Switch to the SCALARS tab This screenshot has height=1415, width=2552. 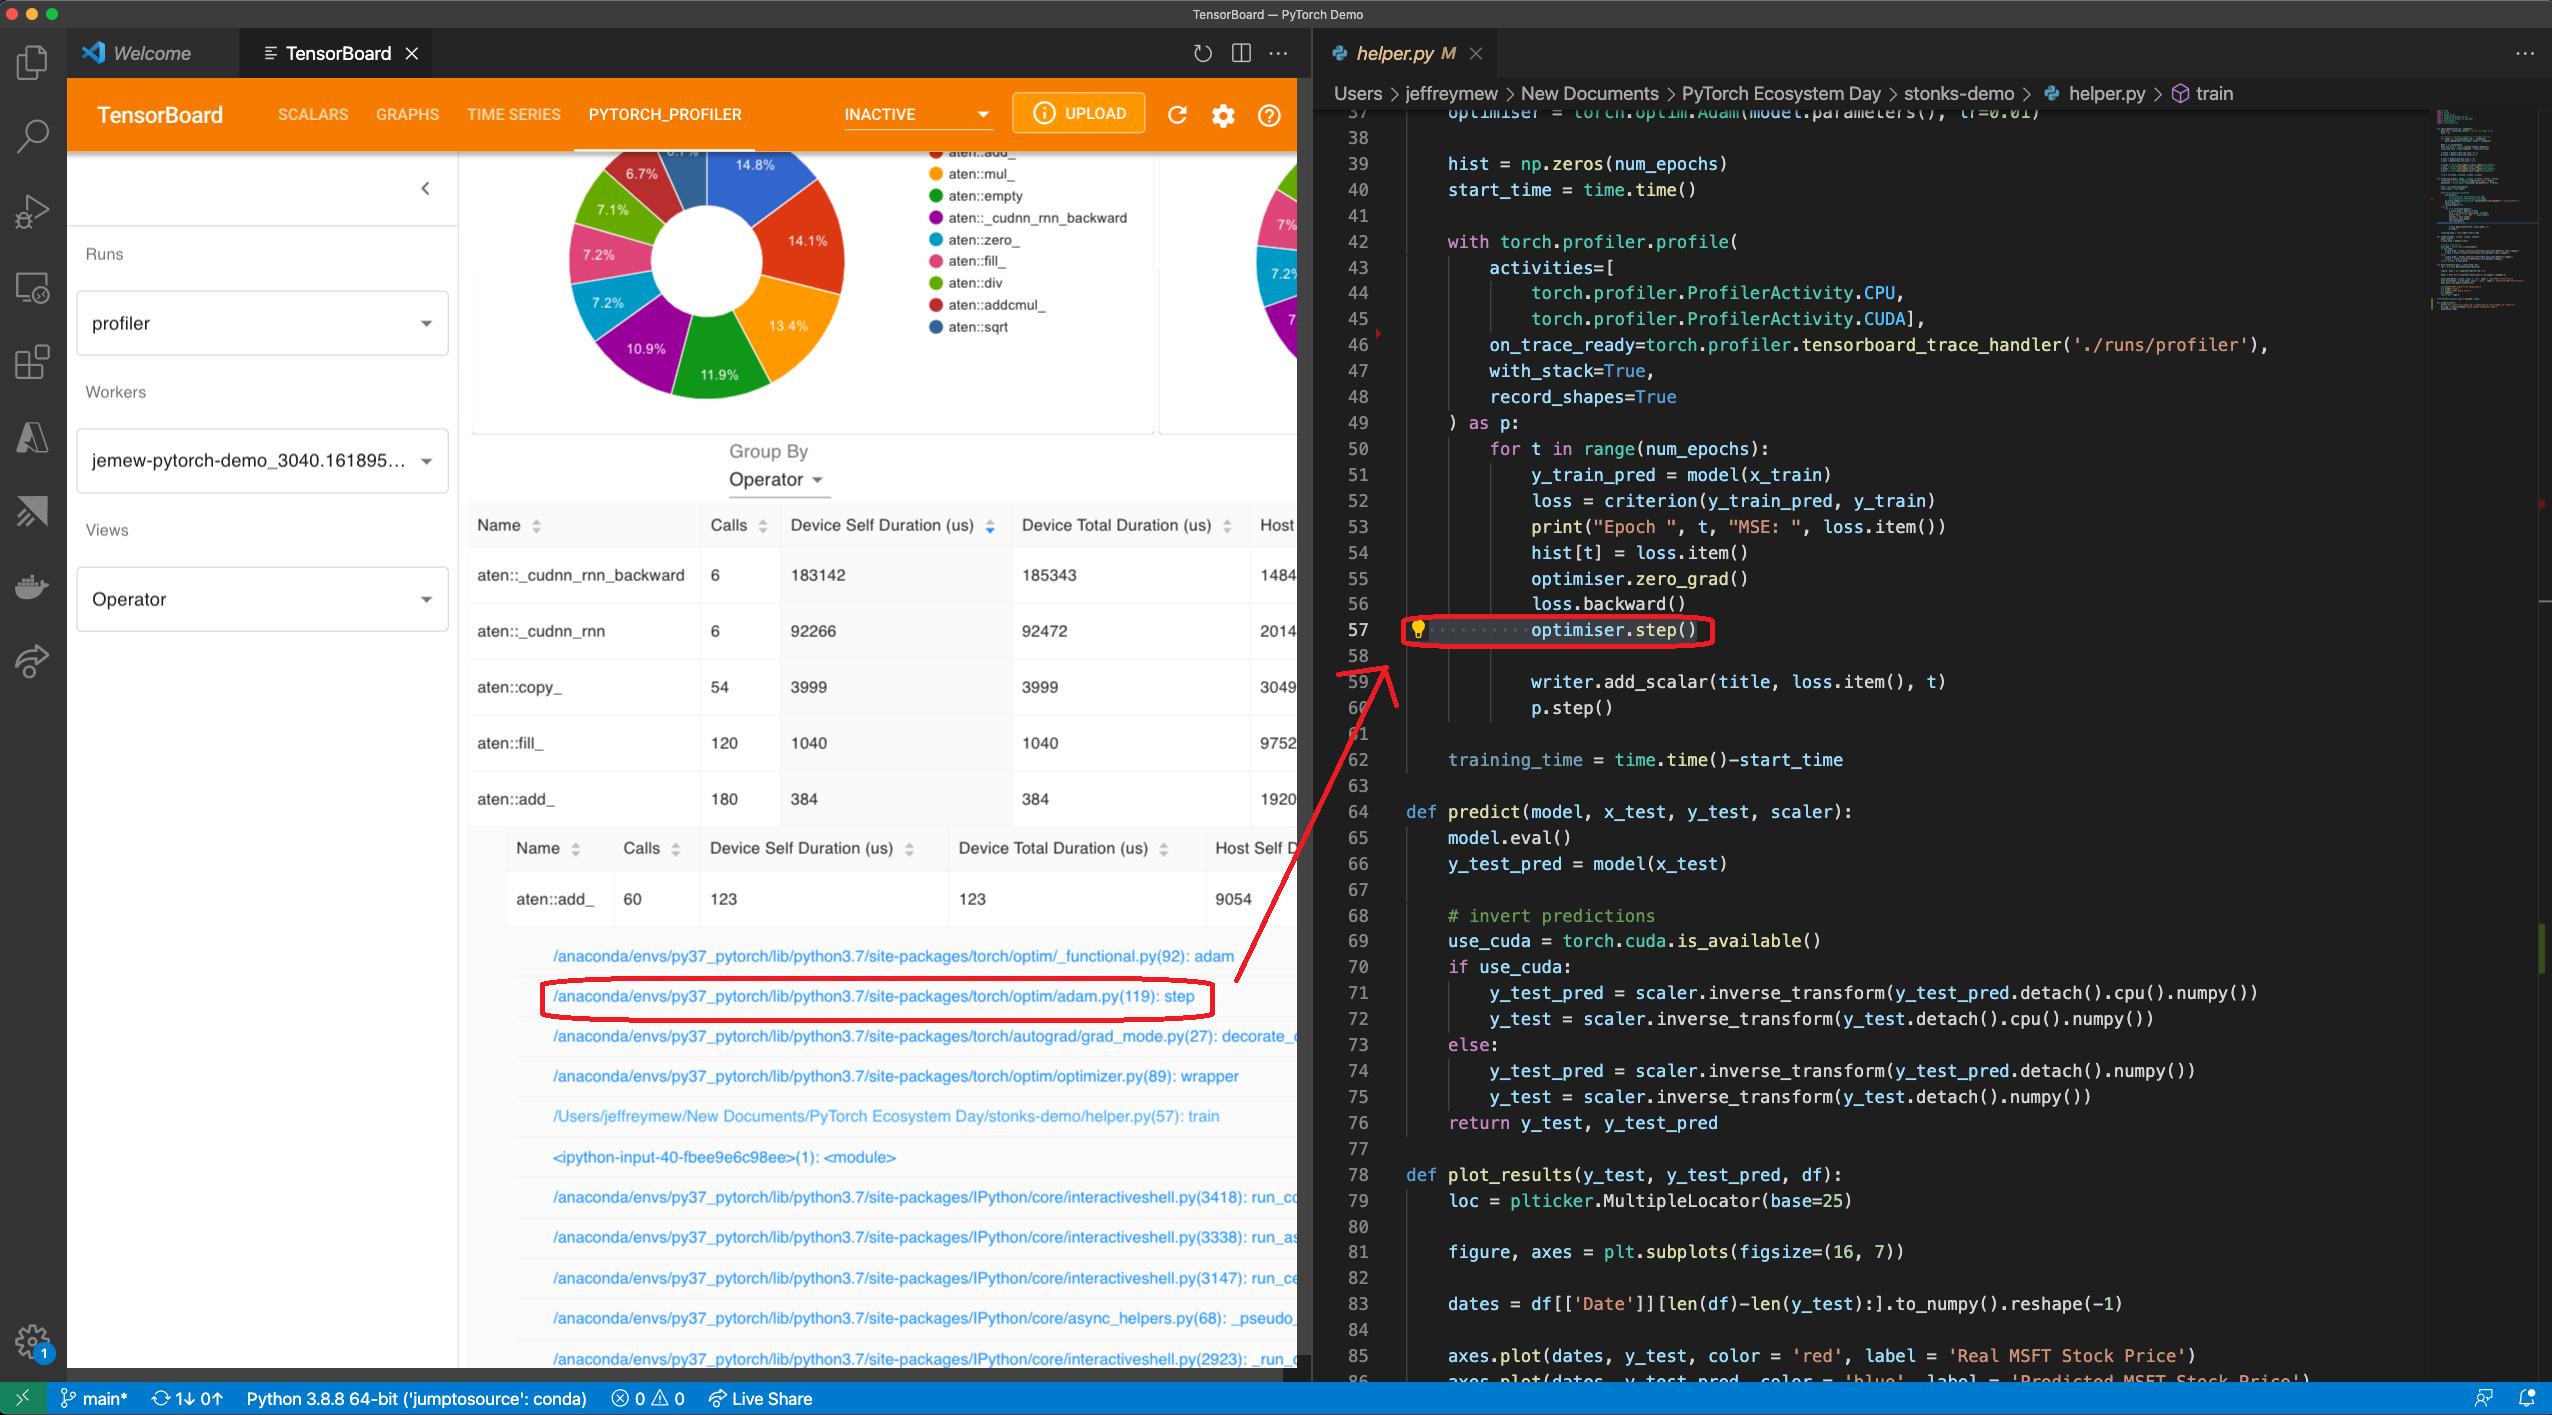(313, 115)
